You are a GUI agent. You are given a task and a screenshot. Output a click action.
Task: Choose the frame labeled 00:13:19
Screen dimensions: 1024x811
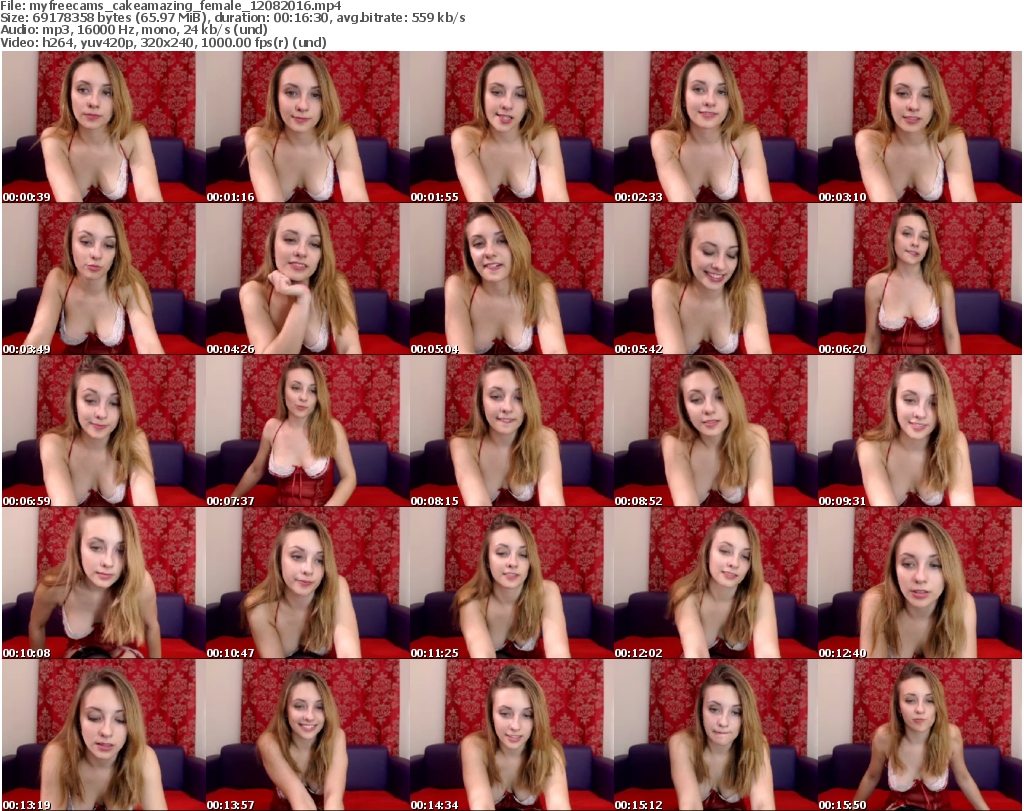104,735
